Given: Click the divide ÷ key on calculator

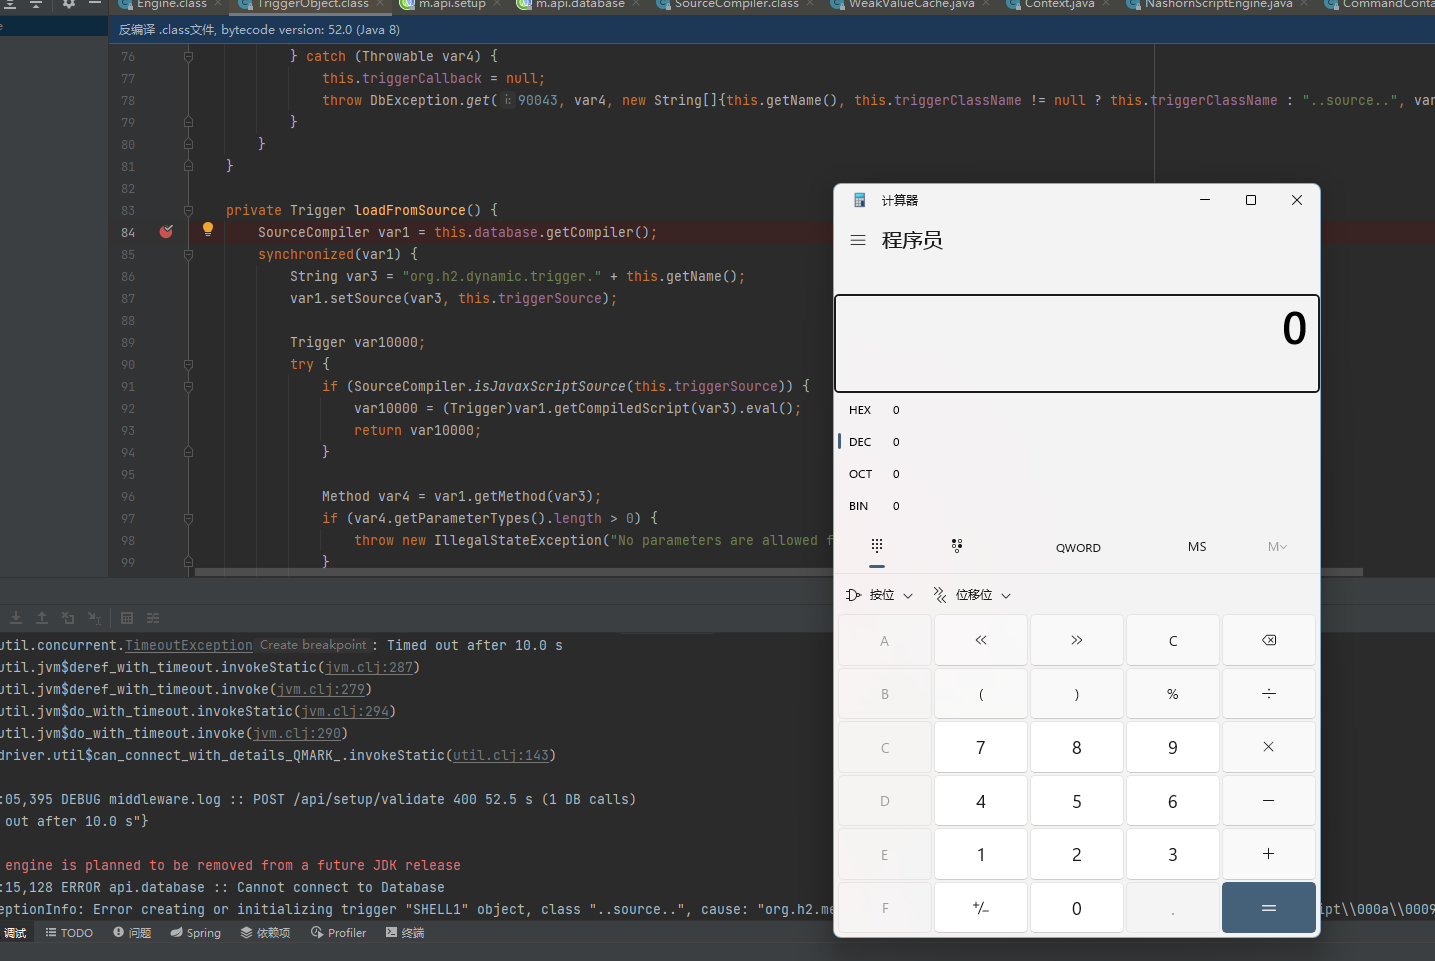Looking at the screenshot, I should coord(1269,694).
